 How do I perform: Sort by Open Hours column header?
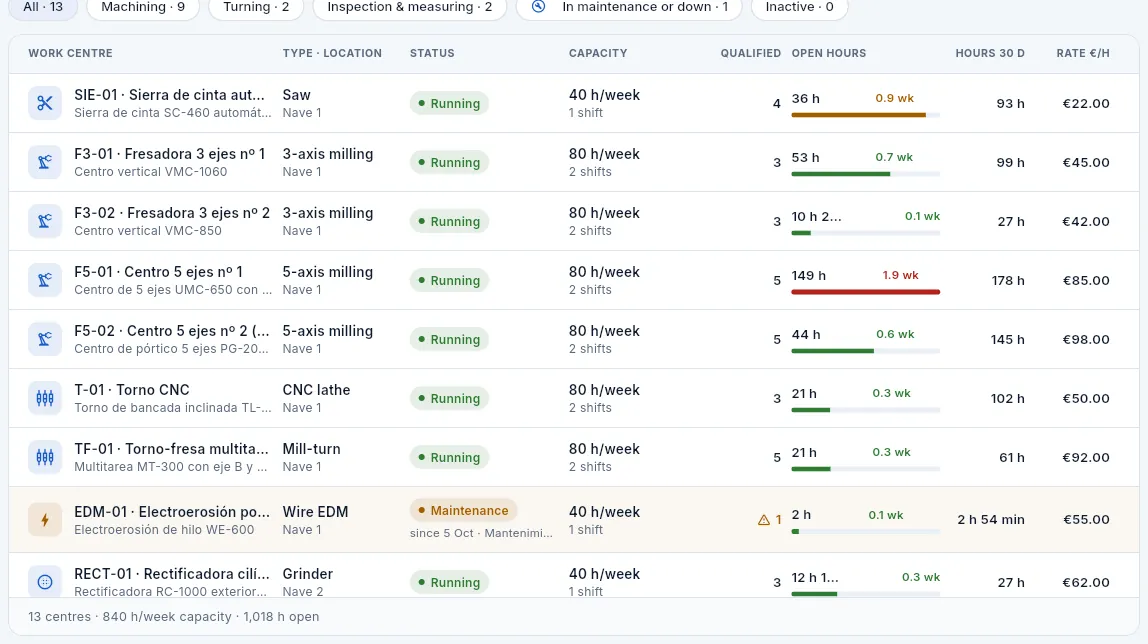[829, 53]
